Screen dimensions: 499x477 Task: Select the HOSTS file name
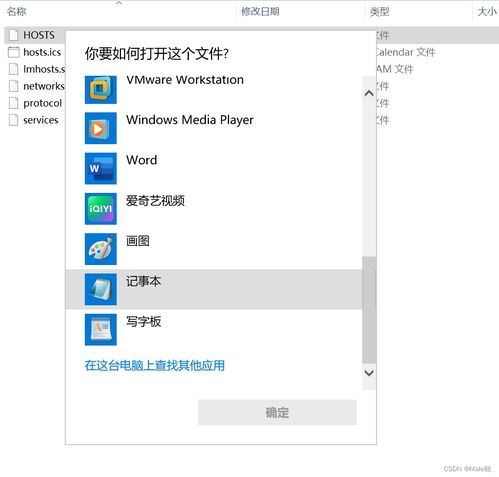[39, 35]
